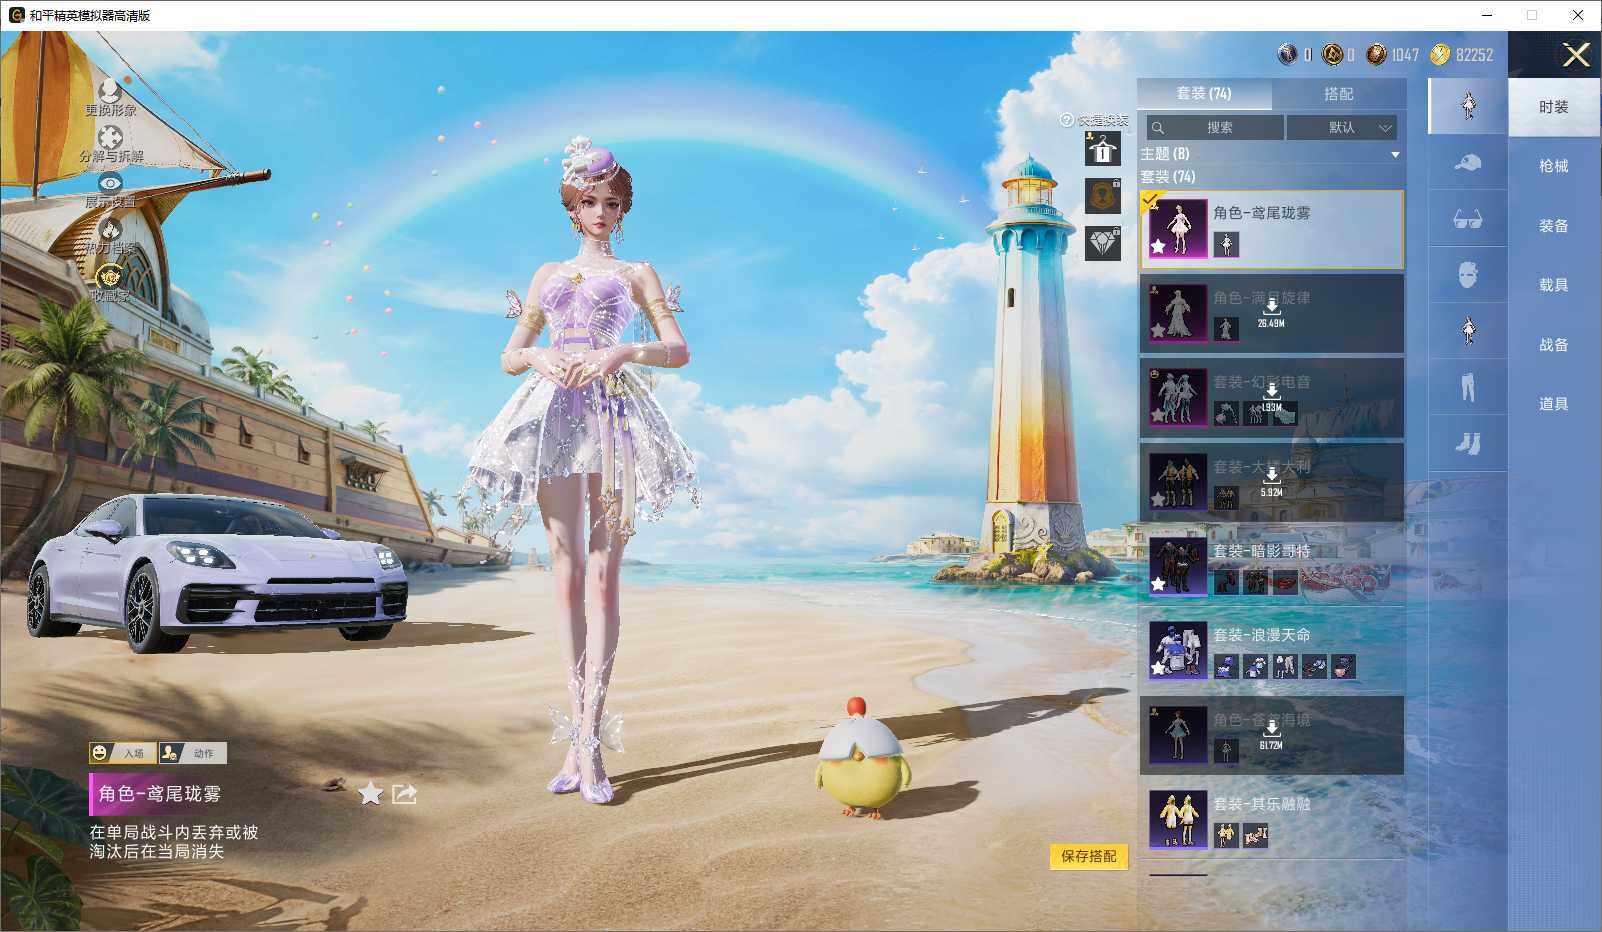Select the 入场 entrance toggle

pos(122,753)
